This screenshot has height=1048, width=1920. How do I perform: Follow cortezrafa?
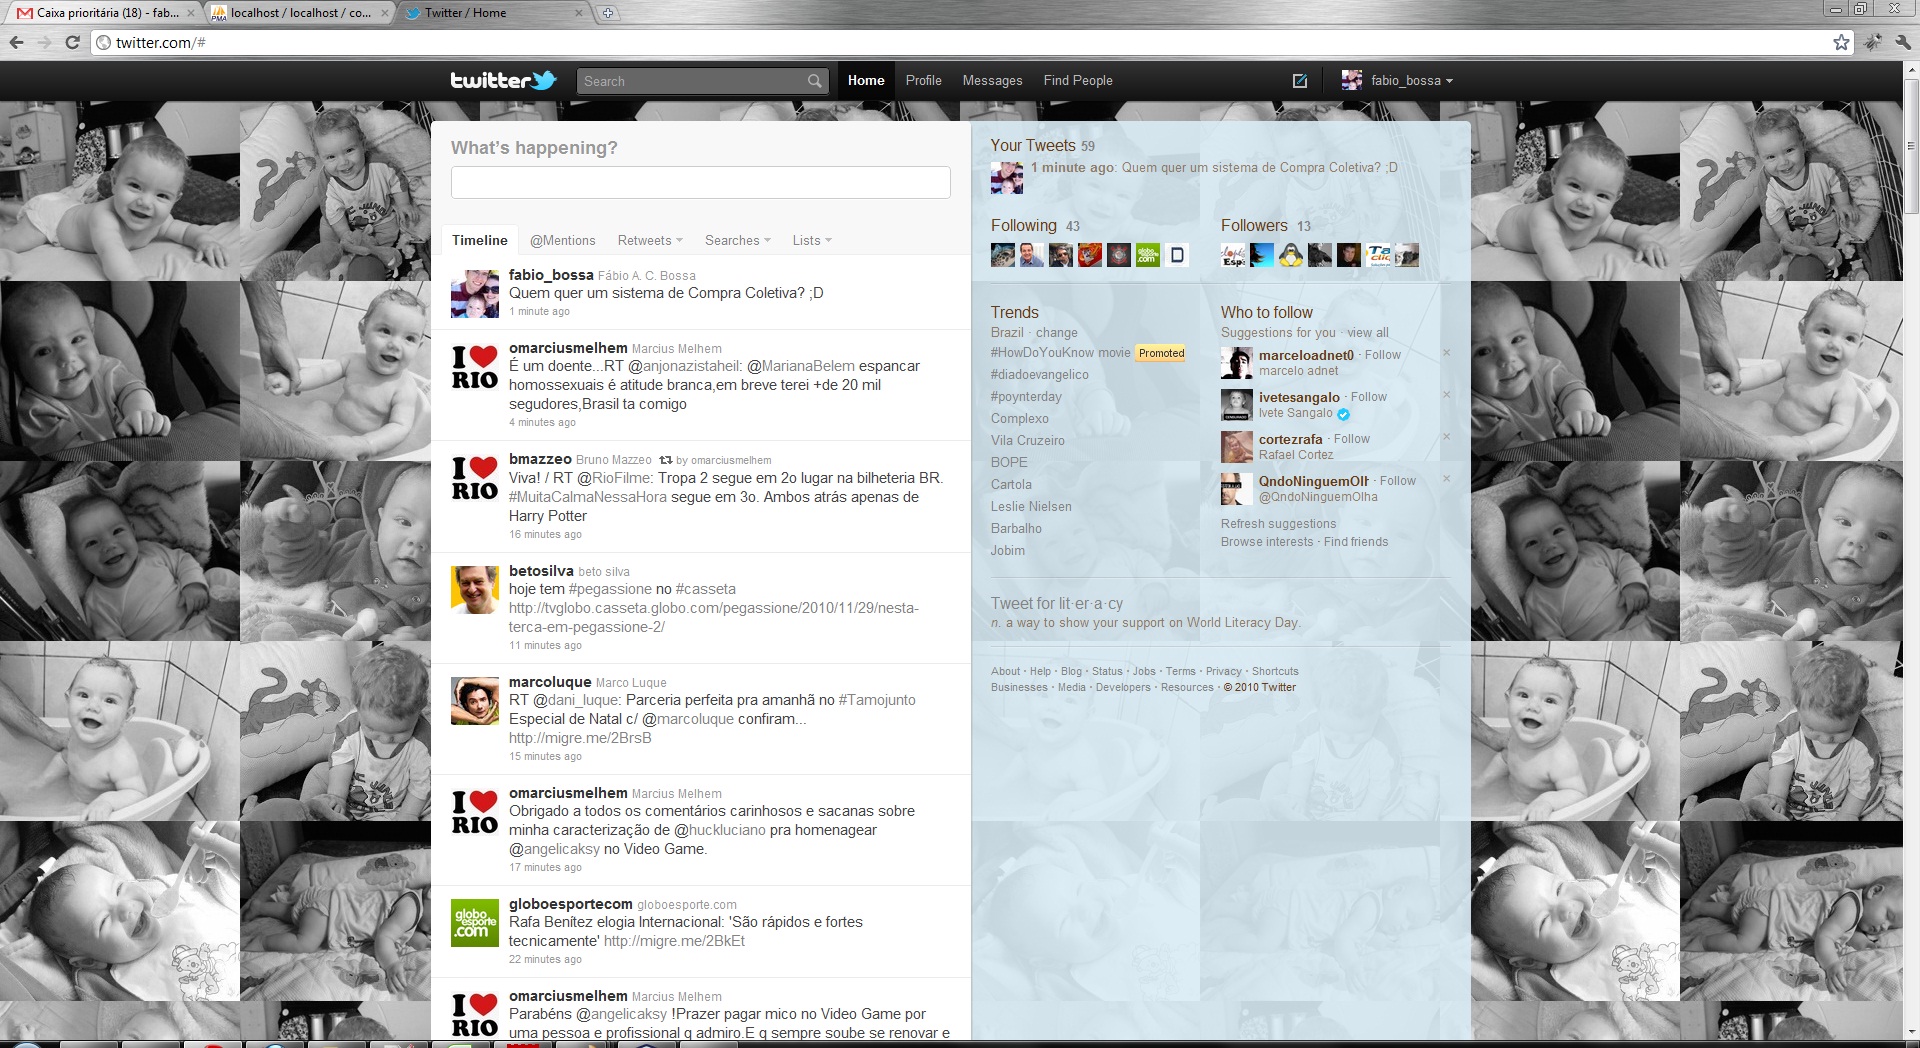click(x=1352, y=439)
